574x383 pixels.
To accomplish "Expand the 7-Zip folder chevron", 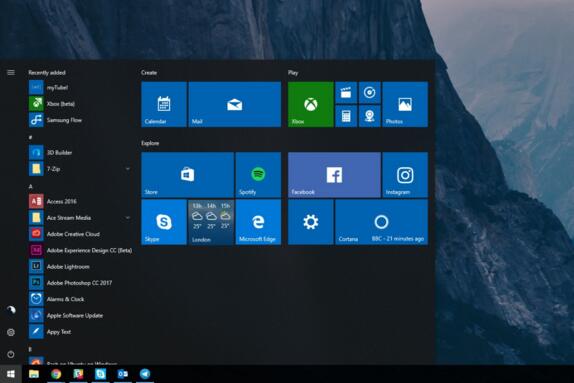I will click(x=127, y=169).
